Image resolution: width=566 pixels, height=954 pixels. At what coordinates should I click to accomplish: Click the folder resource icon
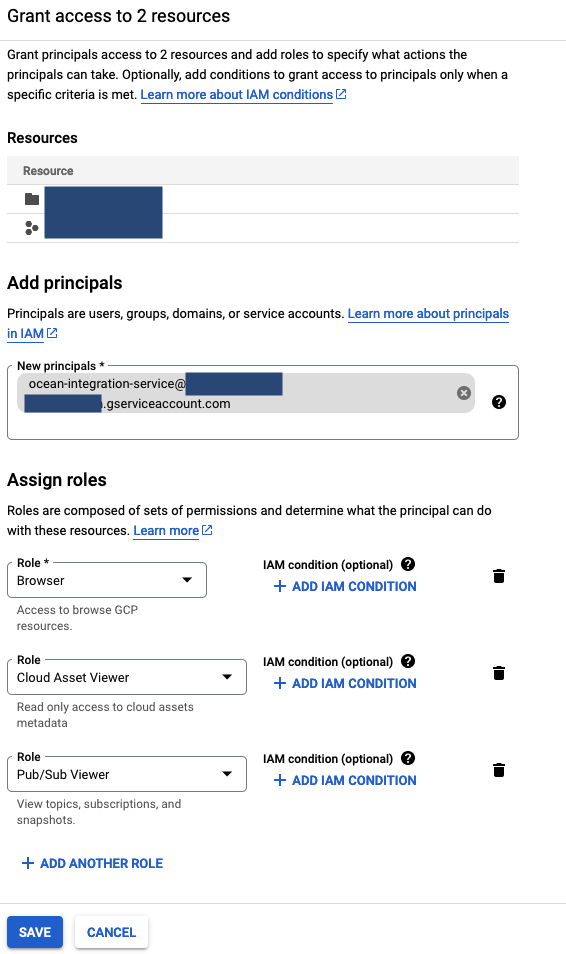pyautogui.click(x=32, y=199)
